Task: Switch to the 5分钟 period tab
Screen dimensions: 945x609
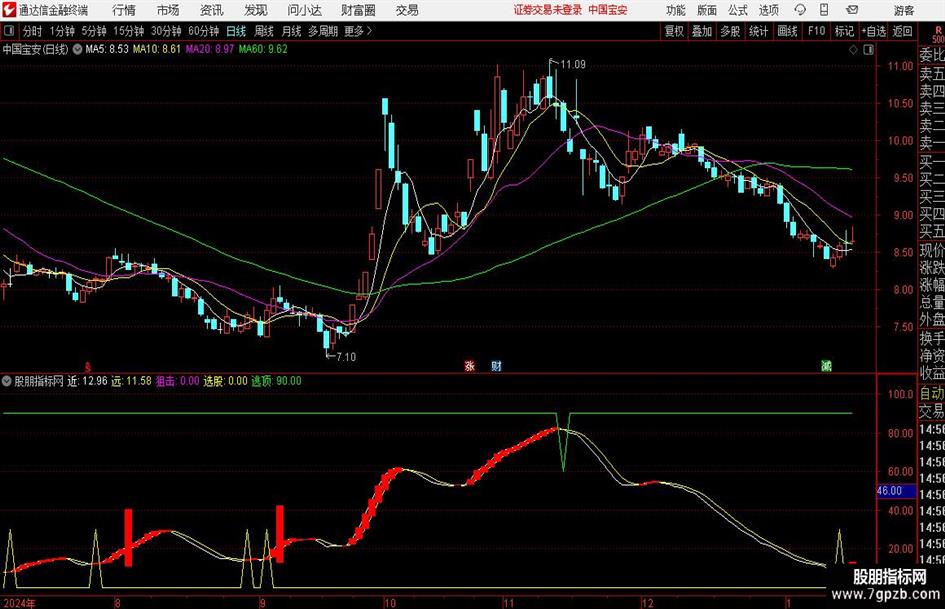Action: tap(94, 31)
